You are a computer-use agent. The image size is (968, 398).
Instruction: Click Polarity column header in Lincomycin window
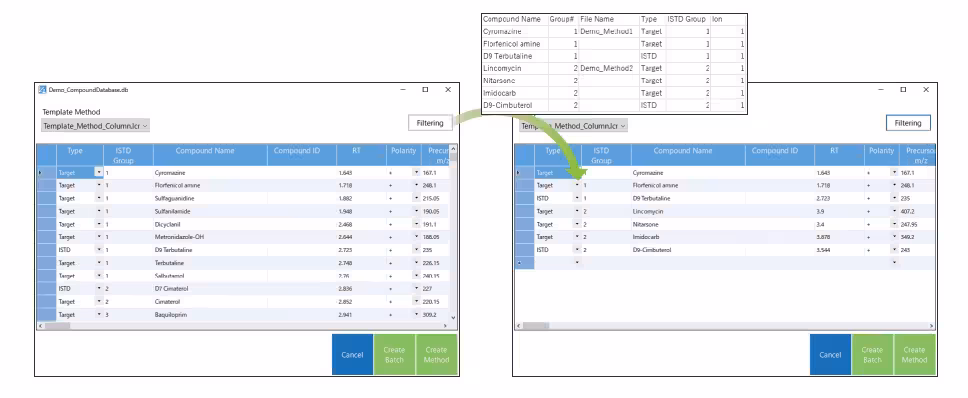click(x=881, y=155)
